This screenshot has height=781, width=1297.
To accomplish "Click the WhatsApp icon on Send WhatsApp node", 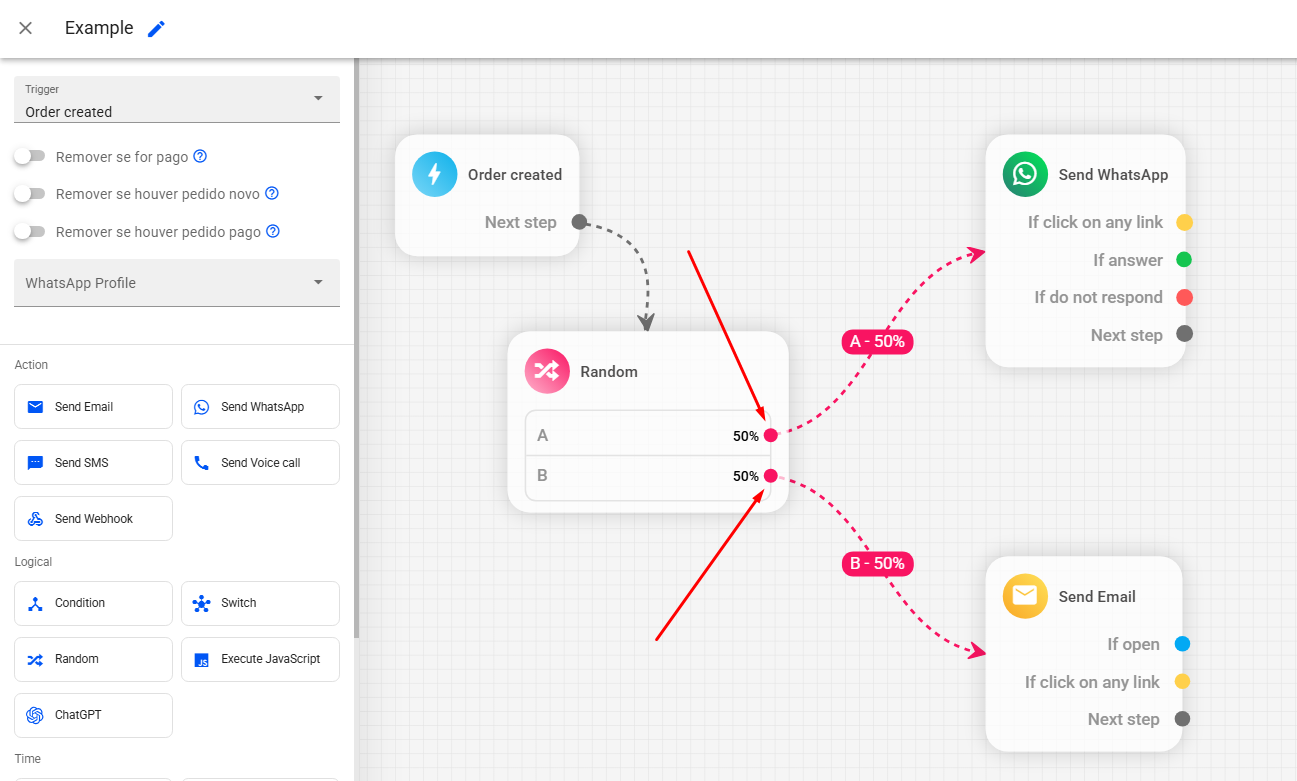I will point(1024,174).
